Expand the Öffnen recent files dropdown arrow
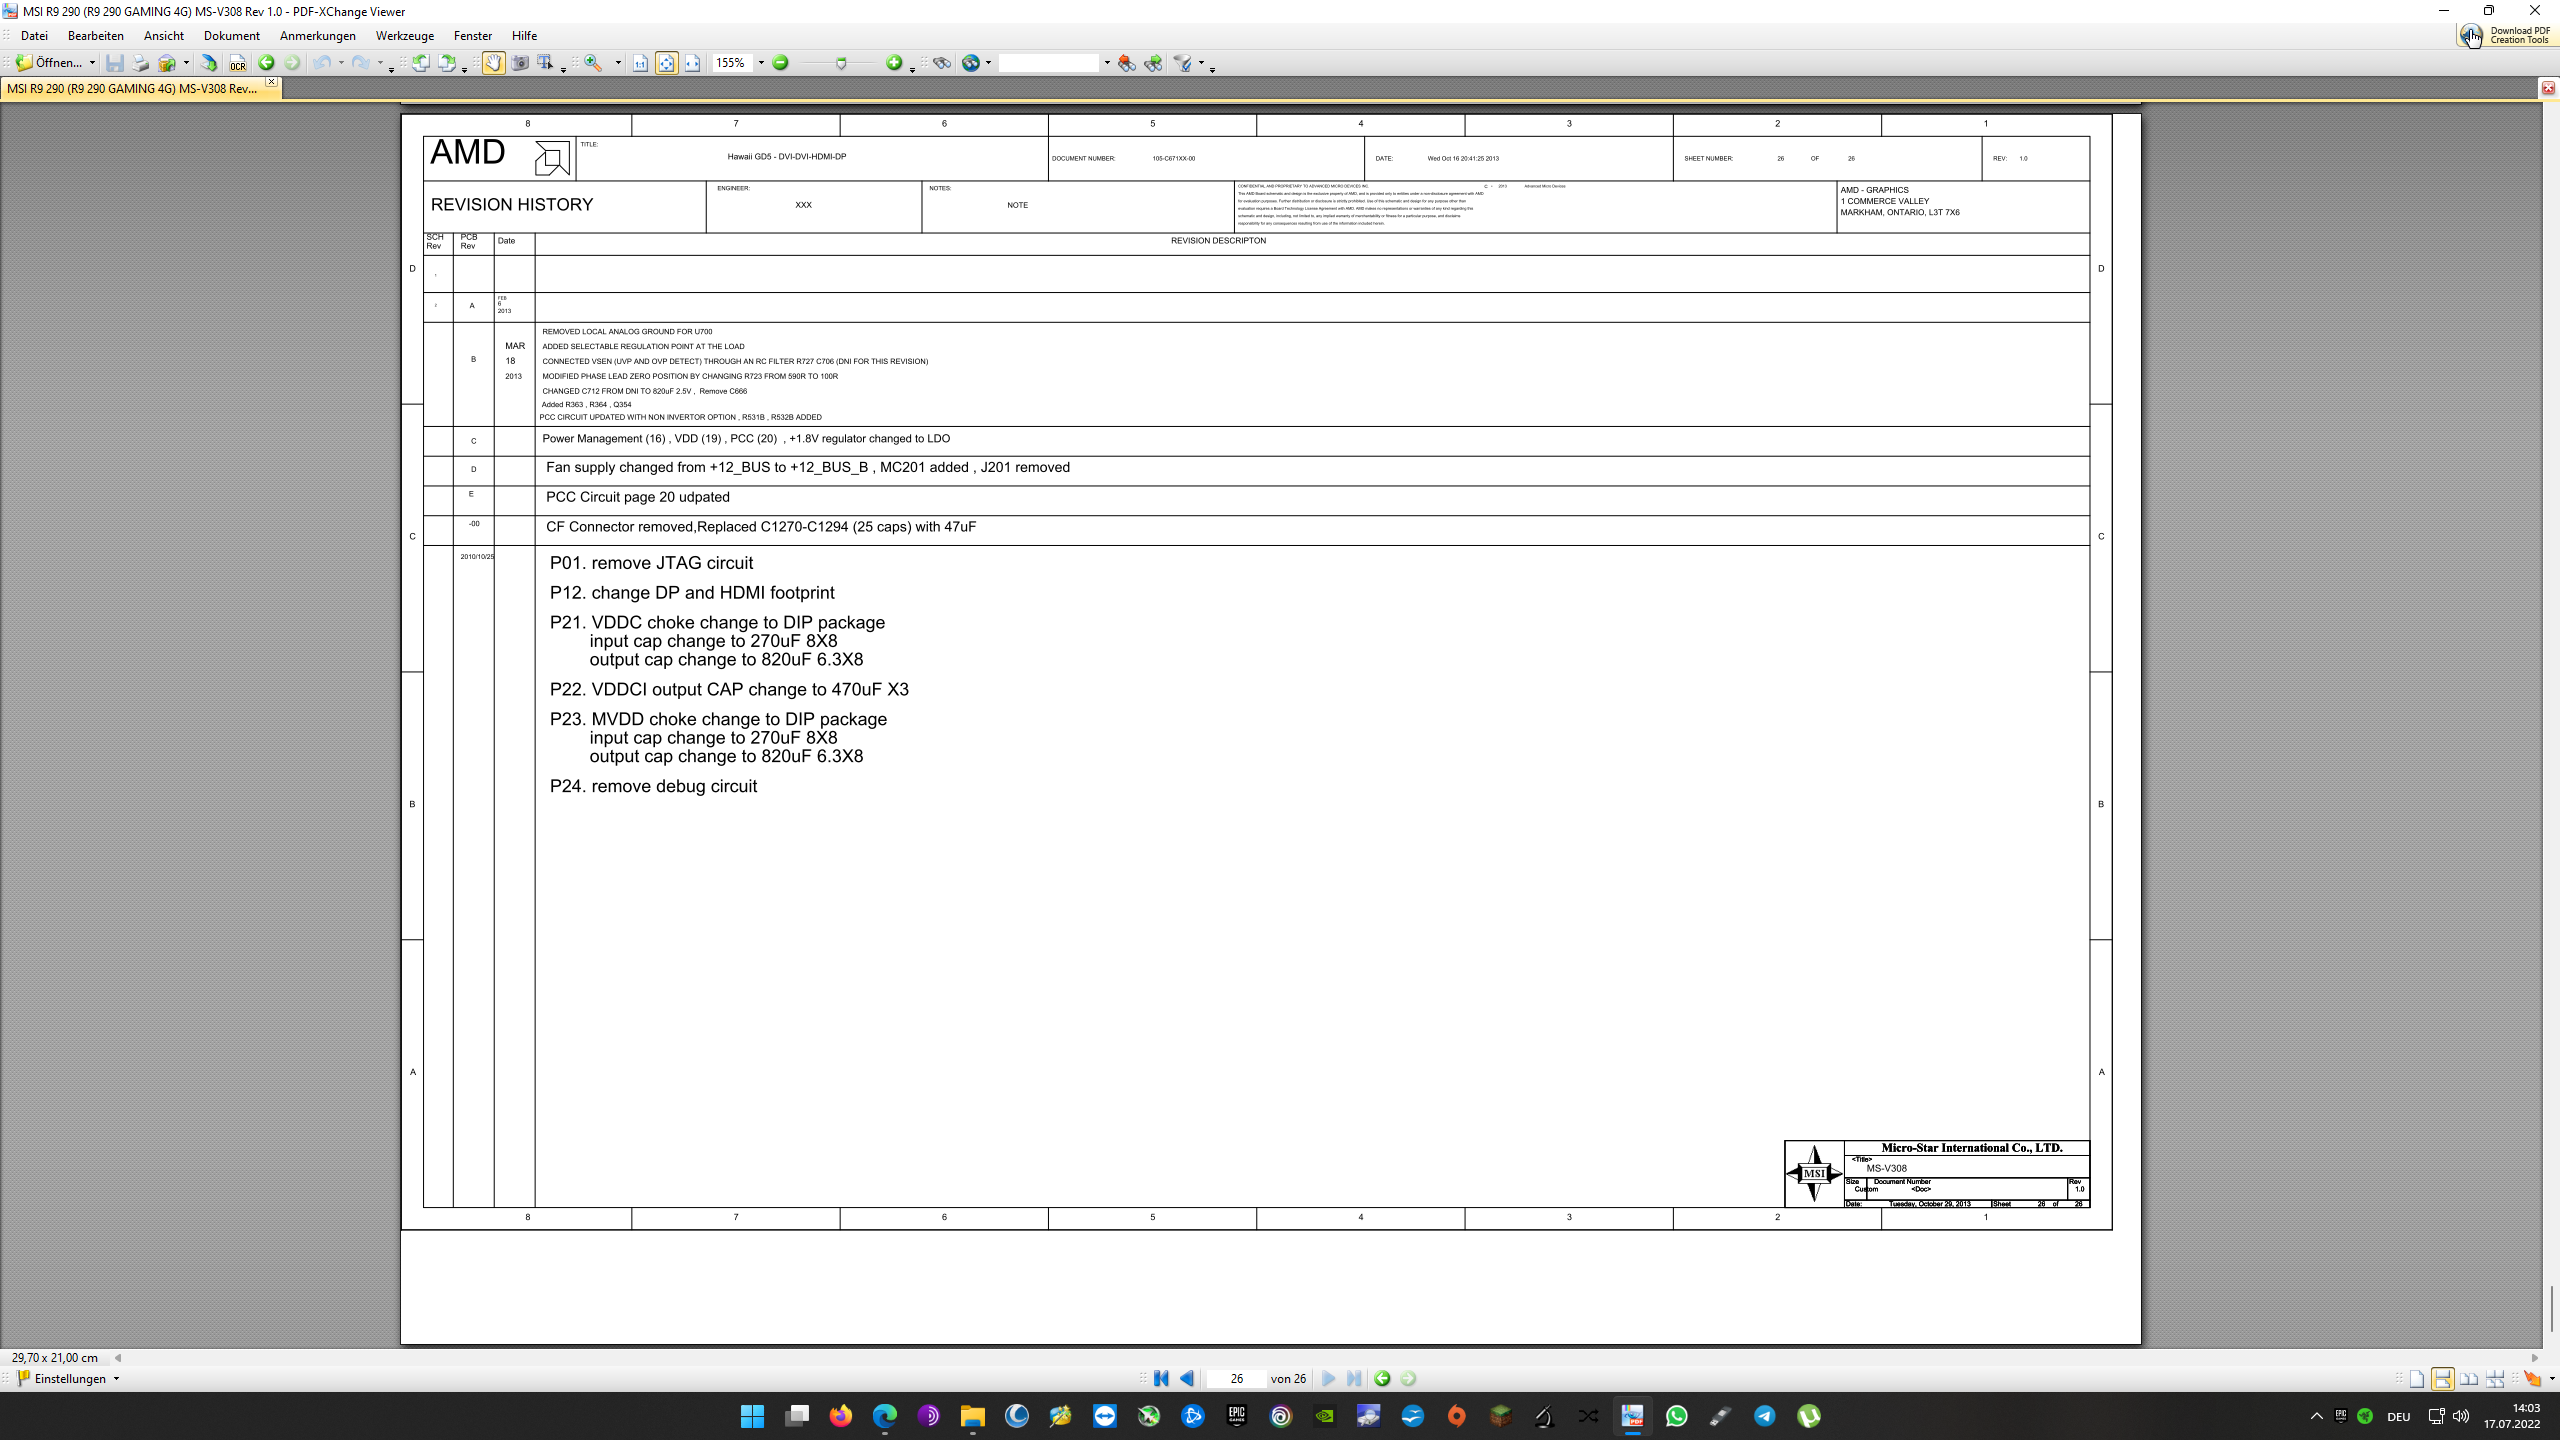Screen dimensions: 2560x1440 pyautogui.click(x=92, y=63)
